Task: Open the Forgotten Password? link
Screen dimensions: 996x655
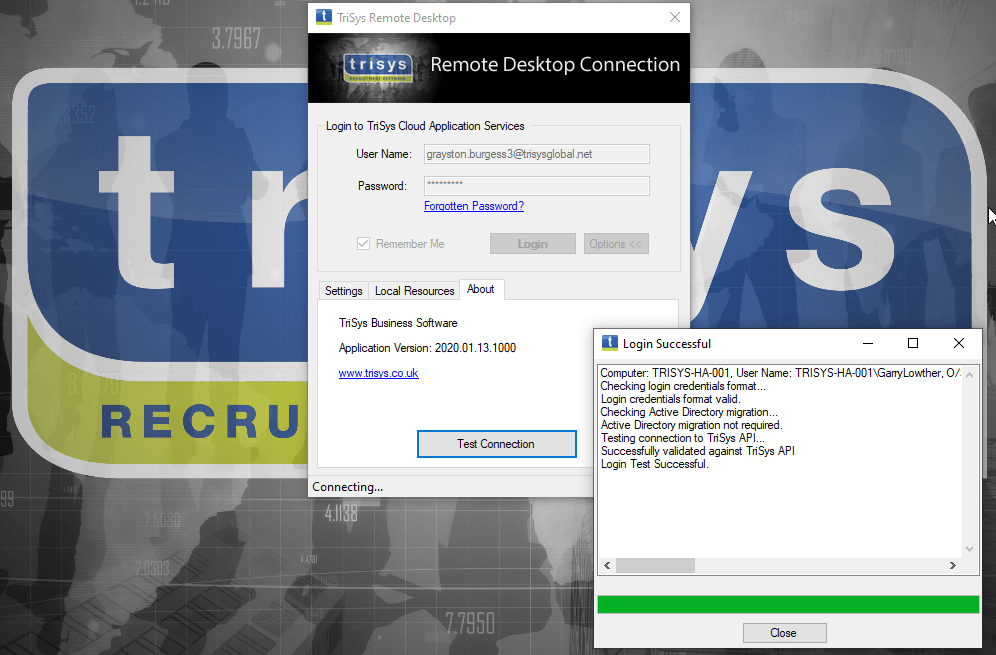Action: coord(474,206)
